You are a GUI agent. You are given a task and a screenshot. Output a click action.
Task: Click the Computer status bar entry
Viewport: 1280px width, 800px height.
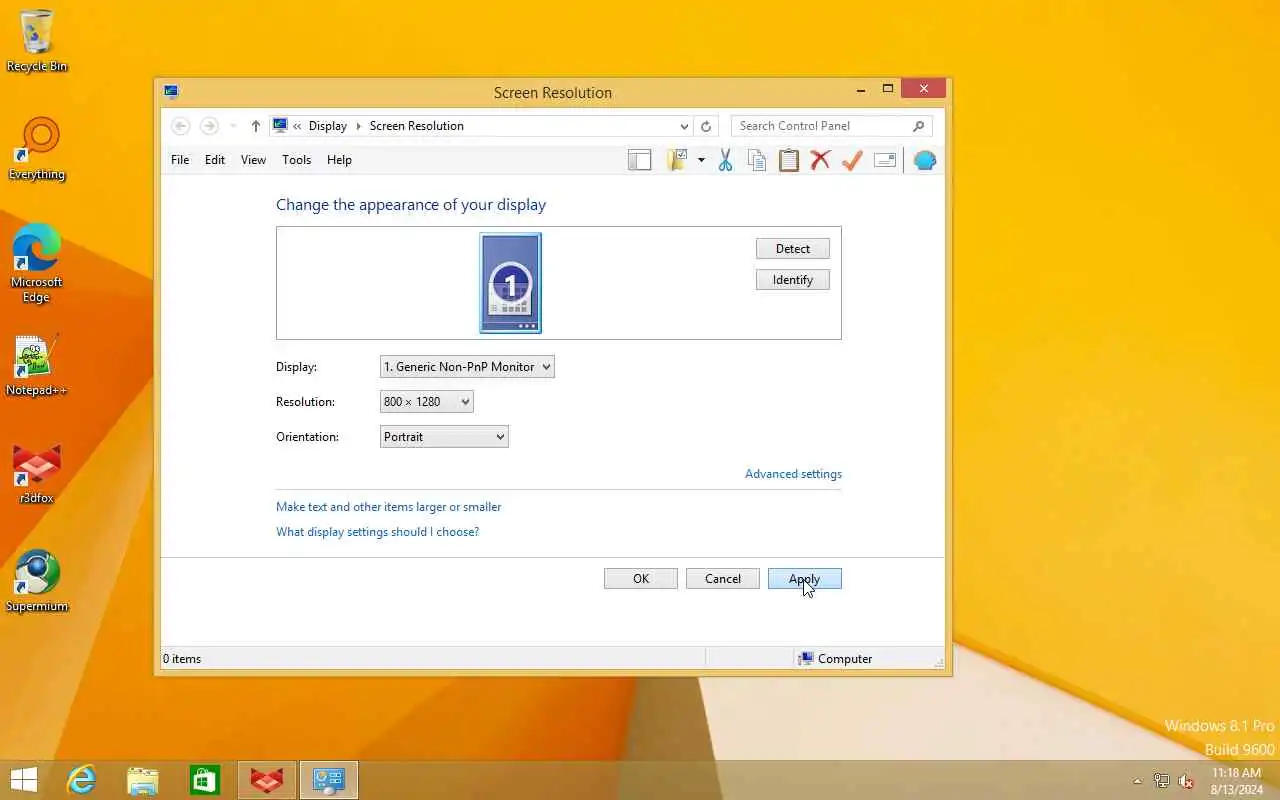[x=835, y=659]
